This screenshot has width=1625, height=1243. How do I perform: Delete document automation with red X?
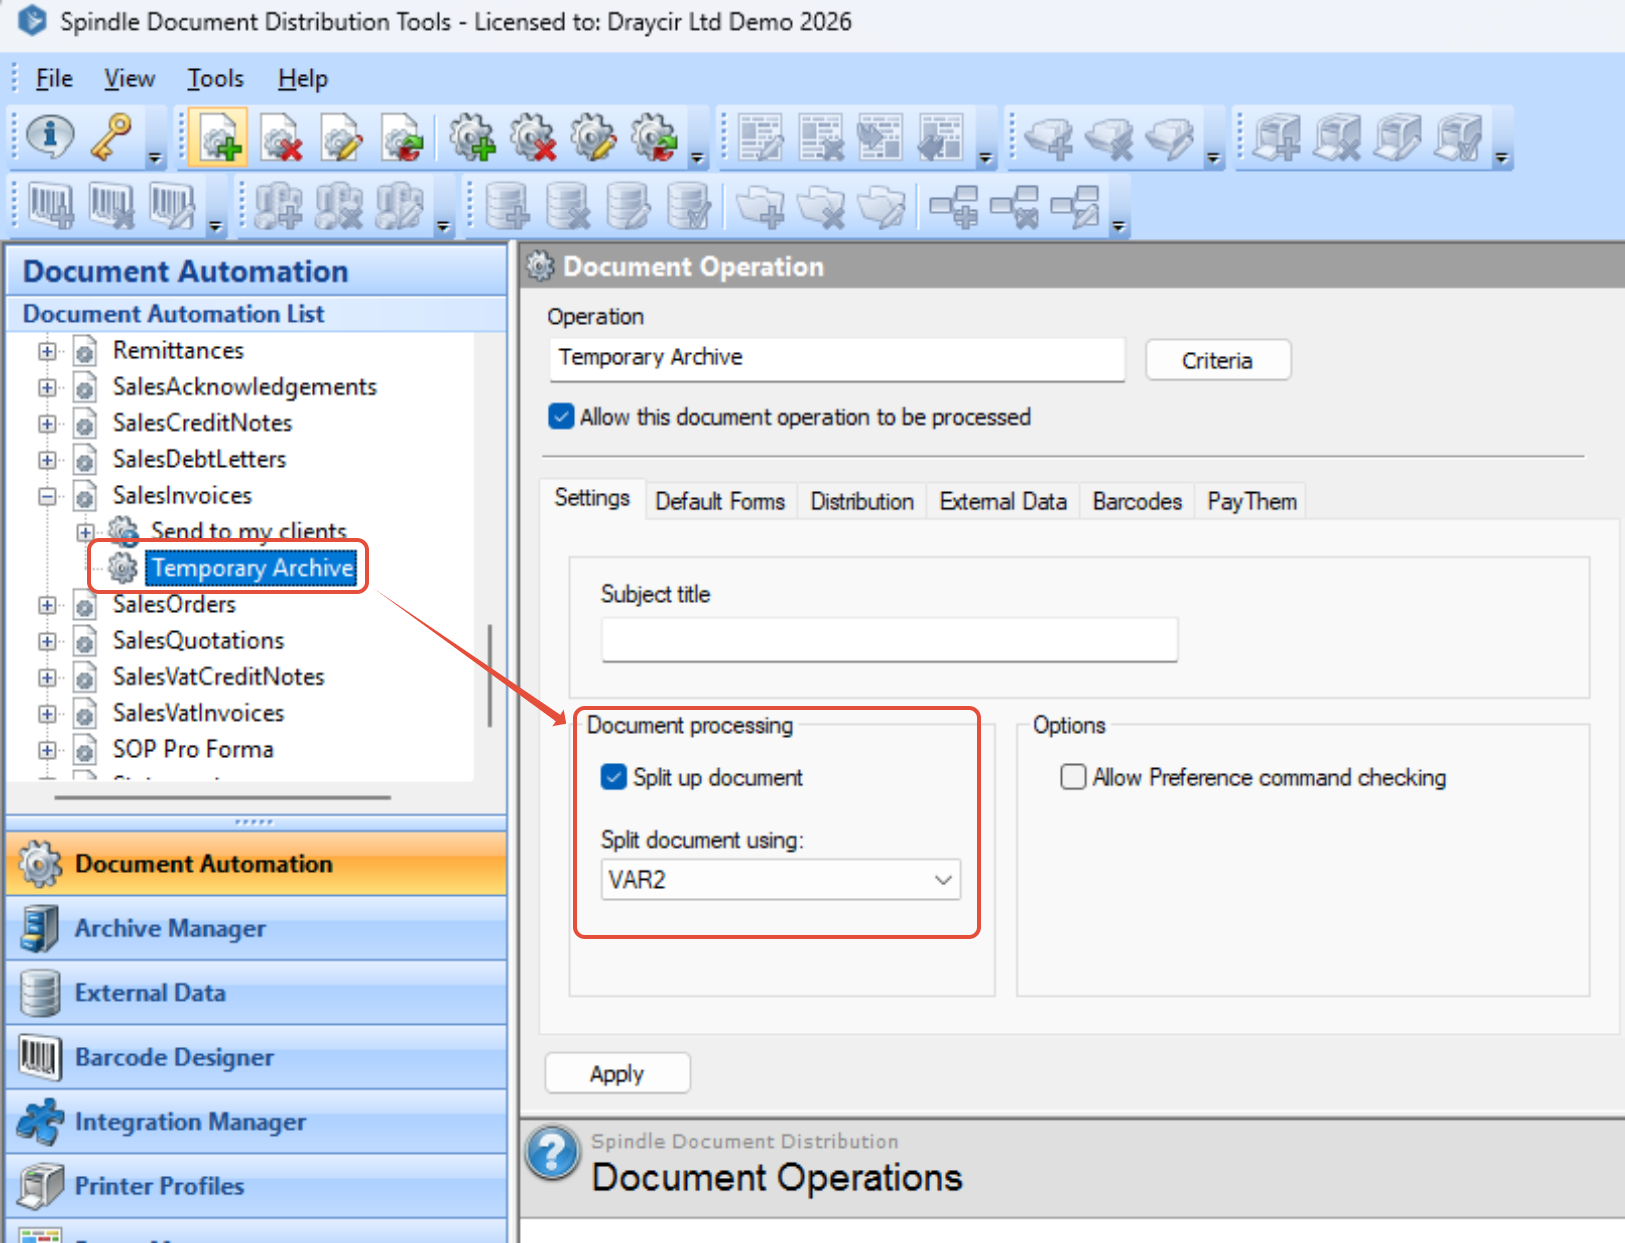tap(281, 137)
